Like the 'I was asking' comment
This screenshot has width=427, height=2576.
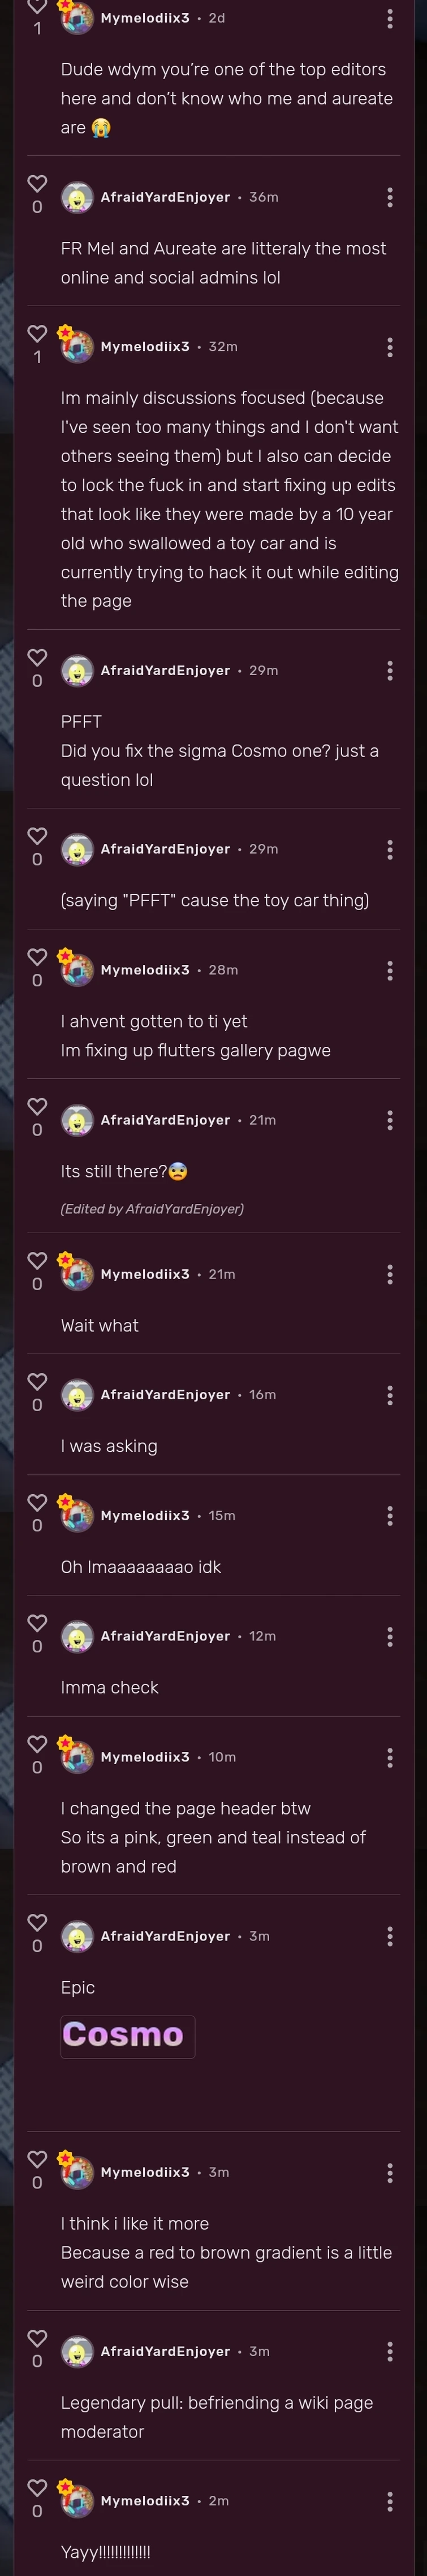click(x=37, y=1382)
